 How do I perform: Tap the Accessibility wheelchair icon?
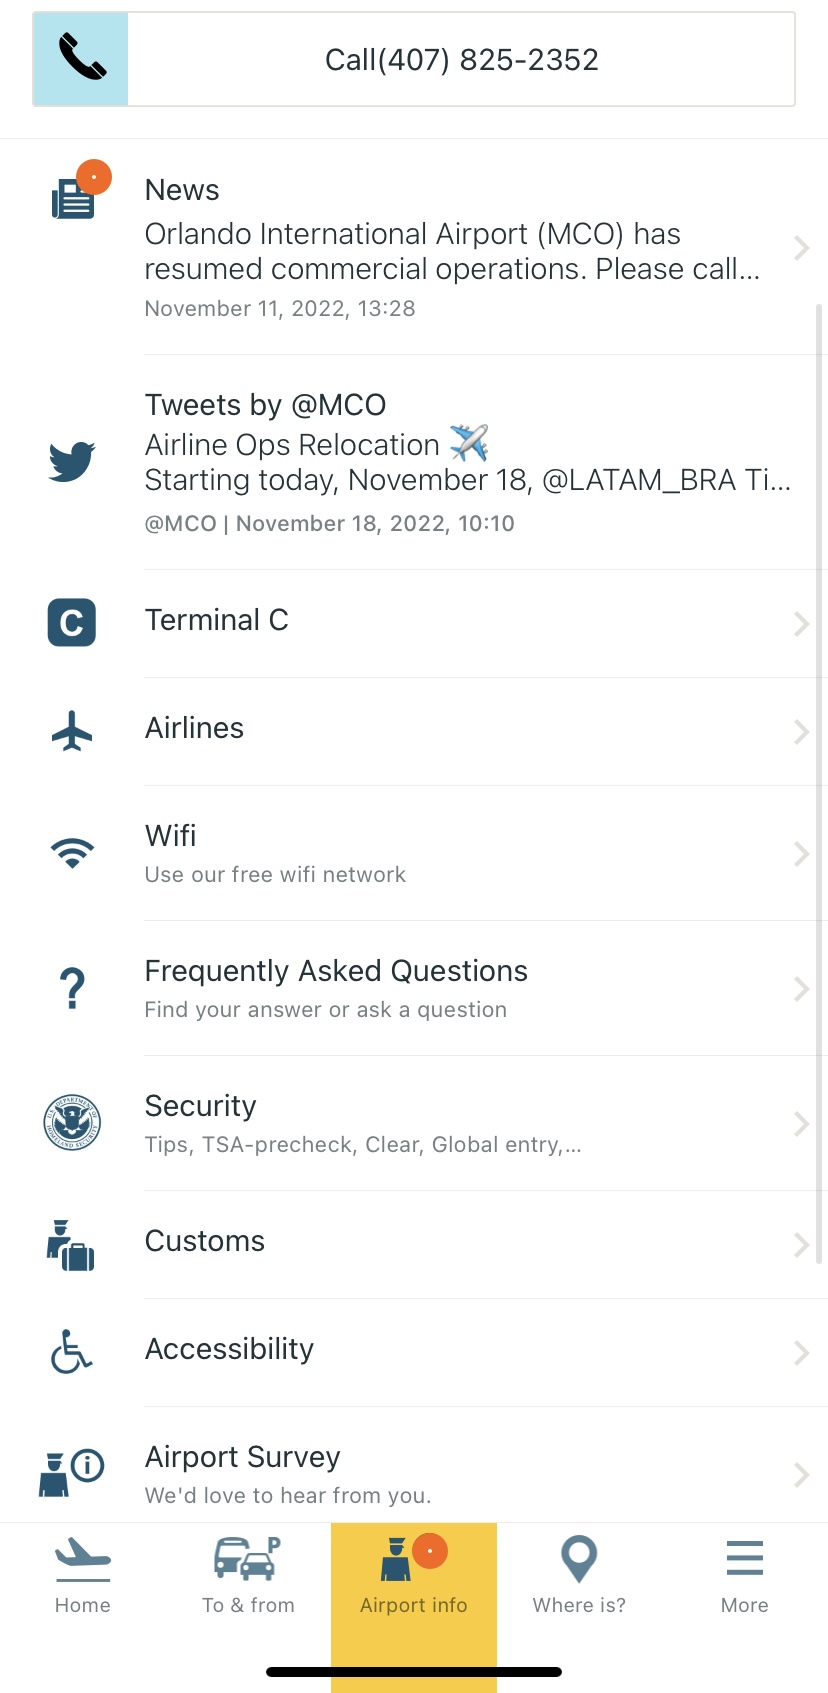(x=72, y=1351)
